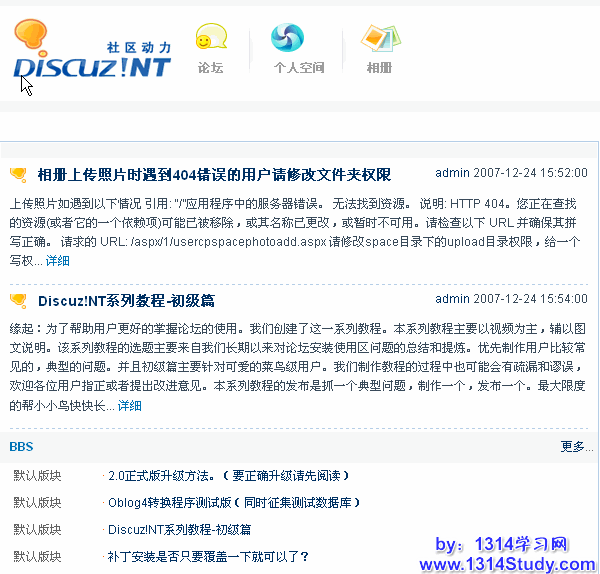
Task: Open the Discuz!NT系列教程-初级篇 thread in BBS list
Action: tap(179, 529)
